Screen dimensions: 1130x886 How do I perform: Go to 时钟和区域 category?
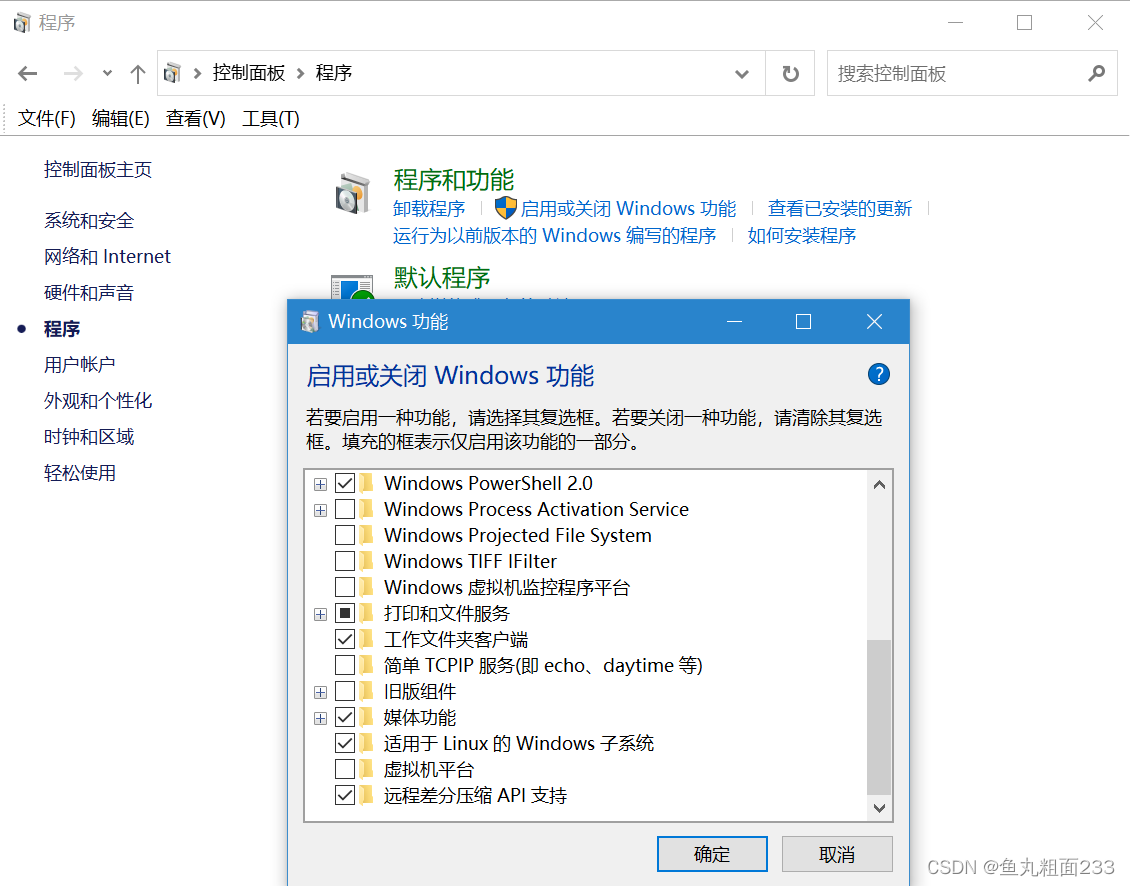pos(89,437)
